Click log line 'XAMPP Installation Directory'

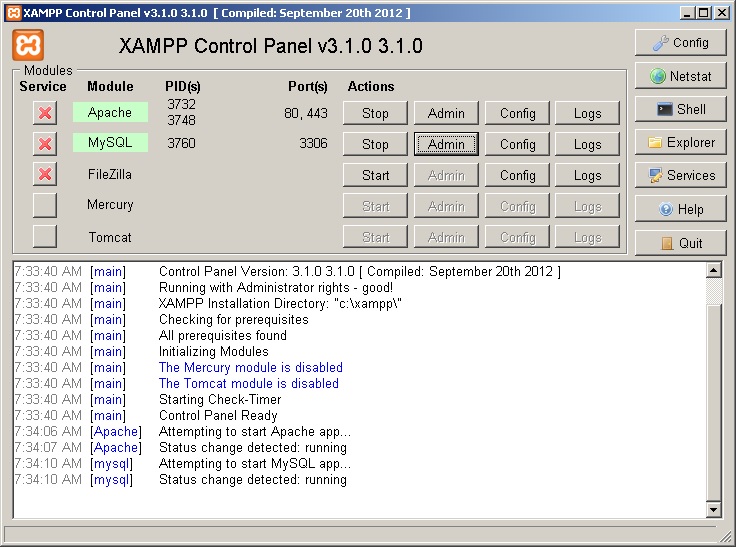(x=280, y=303)
